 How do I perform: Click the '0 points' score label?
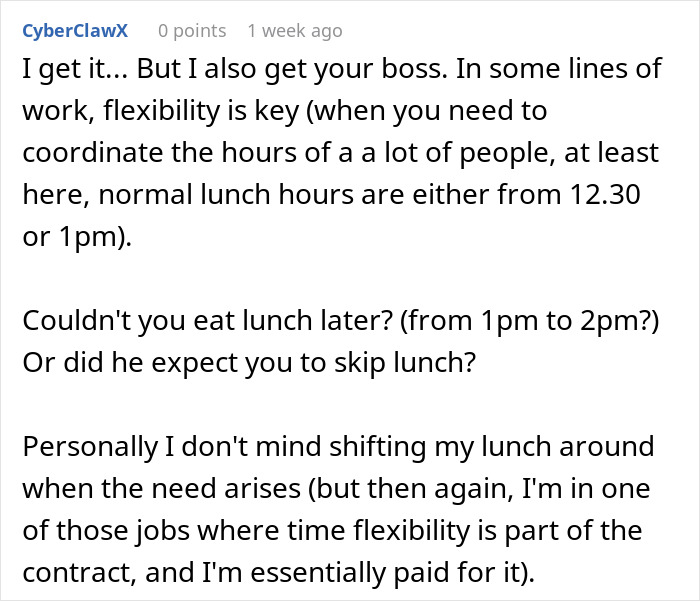click(x=192, y=31)
